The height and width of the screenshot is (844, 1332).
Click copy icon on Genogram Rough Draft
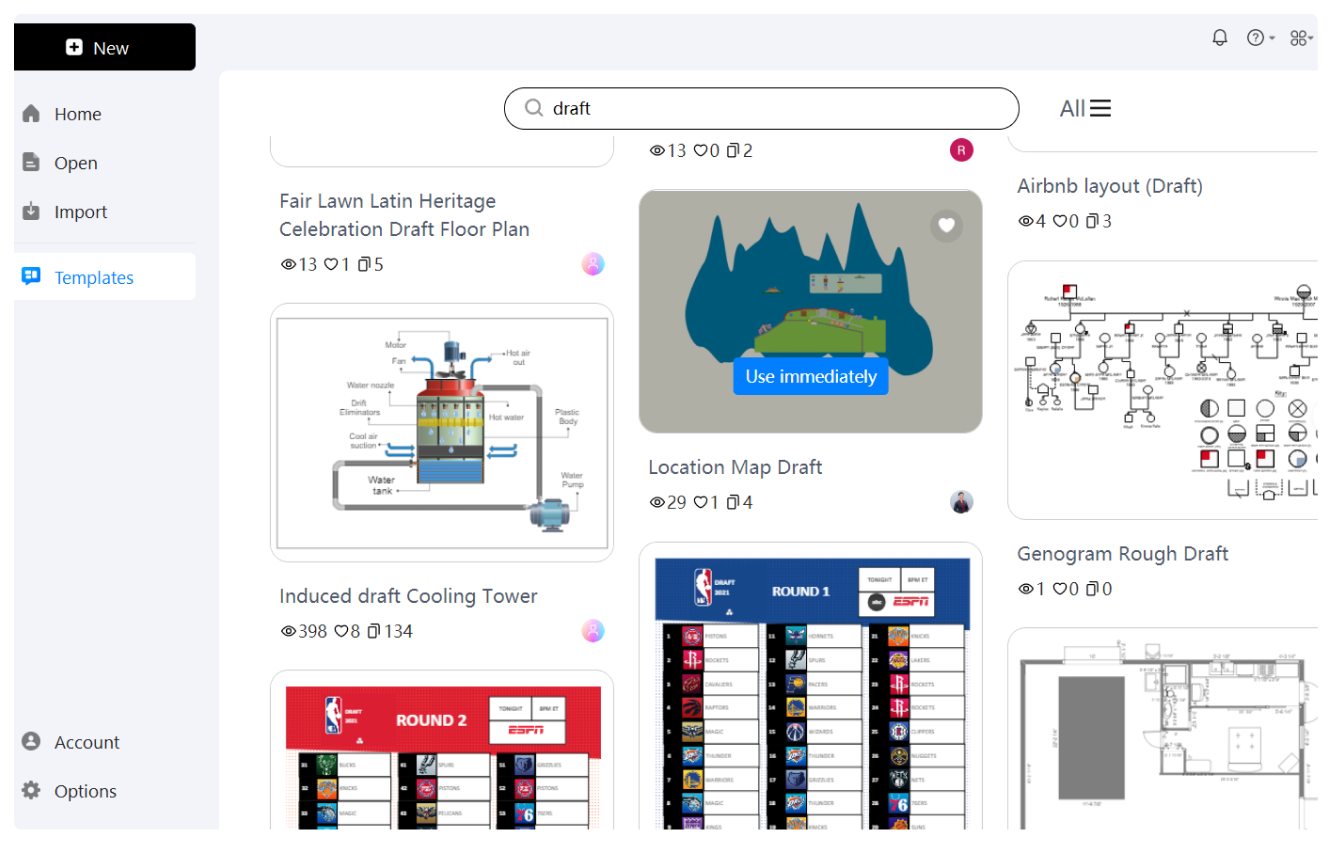coord(1093,589)
